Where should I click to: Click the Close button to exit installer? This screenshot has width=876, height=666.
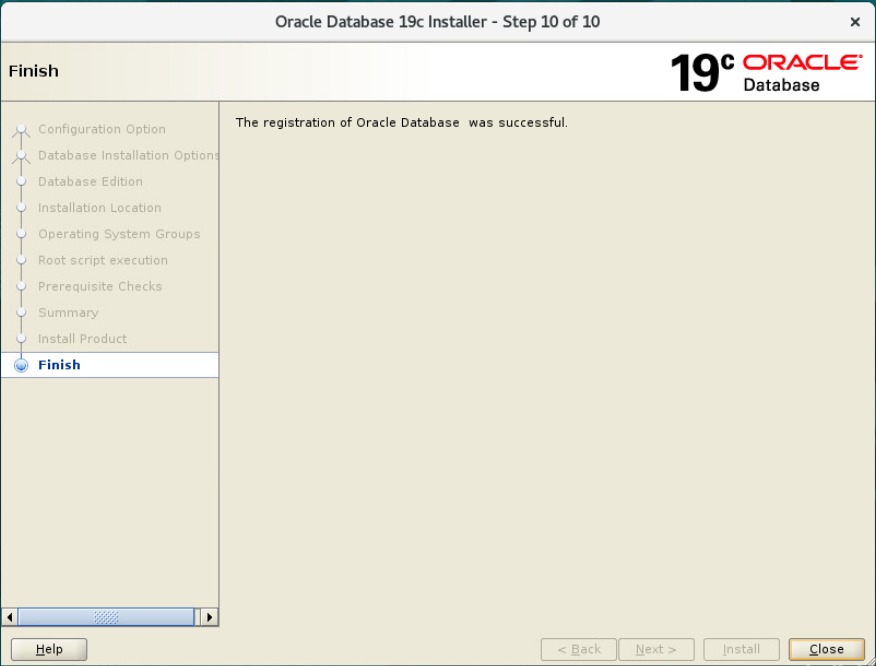coord(826,649)
